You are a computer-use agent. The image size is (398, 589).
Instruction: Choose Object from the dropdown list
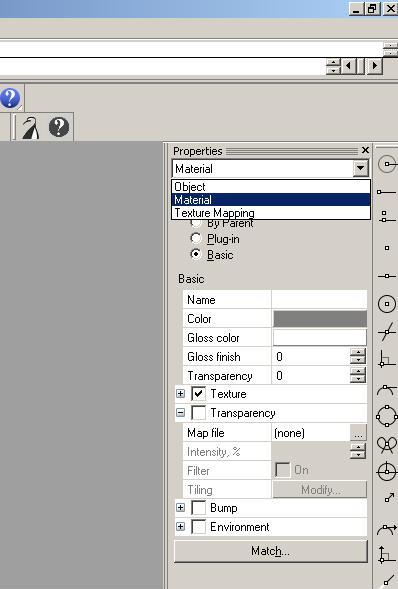[x=271, y=187]
